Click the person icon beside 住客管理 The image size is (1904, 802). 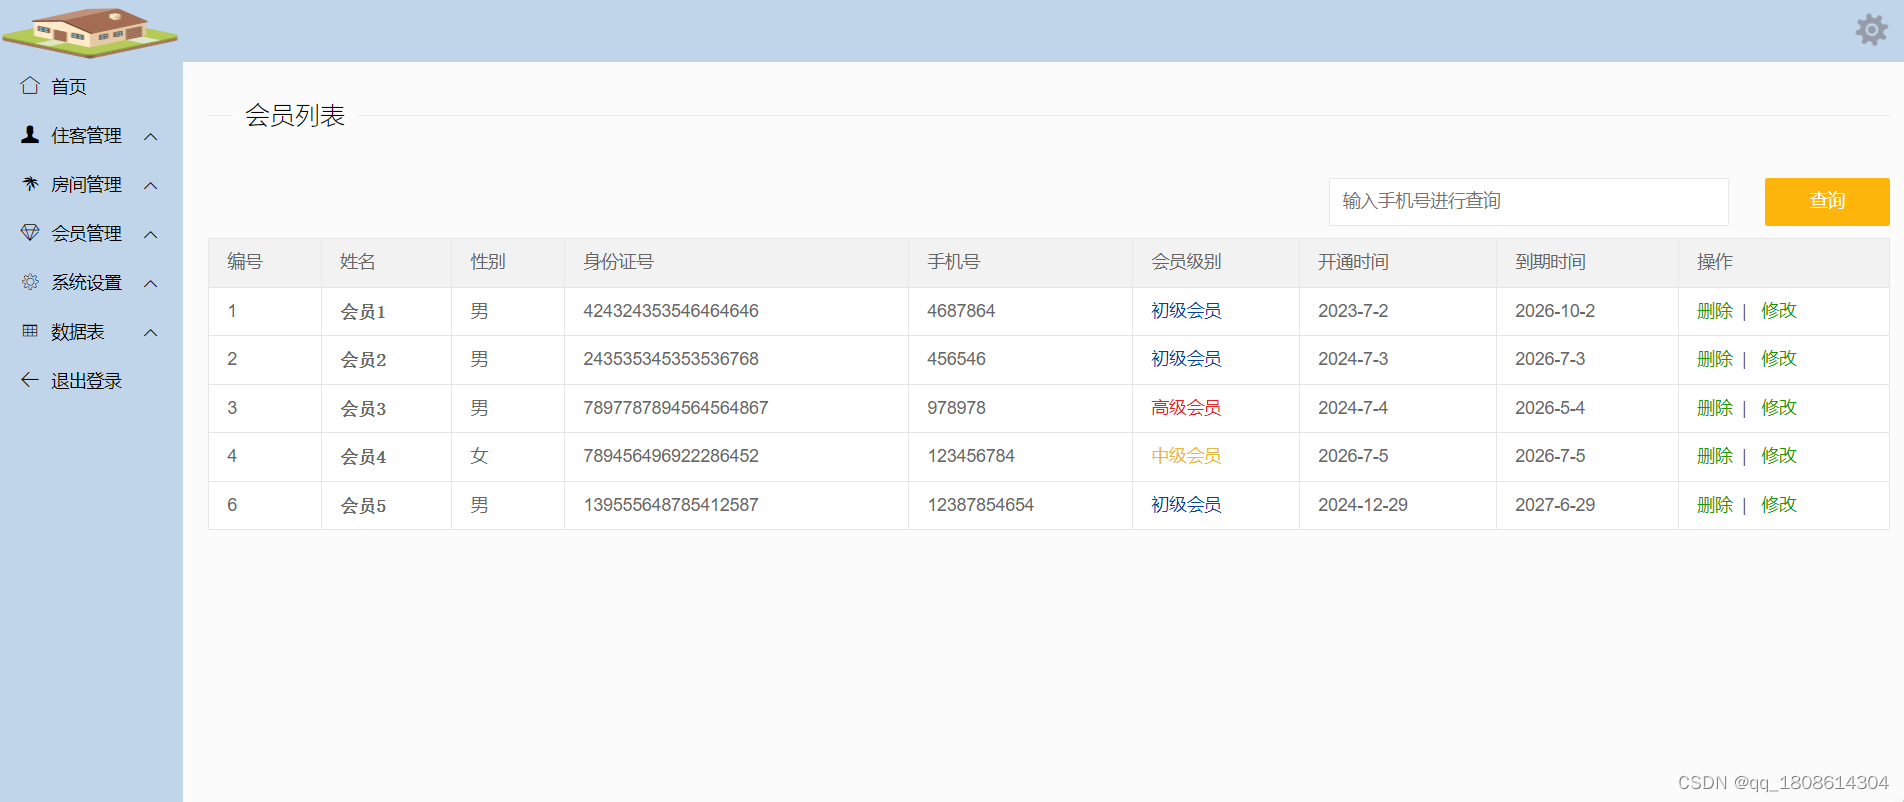[30, 135]
